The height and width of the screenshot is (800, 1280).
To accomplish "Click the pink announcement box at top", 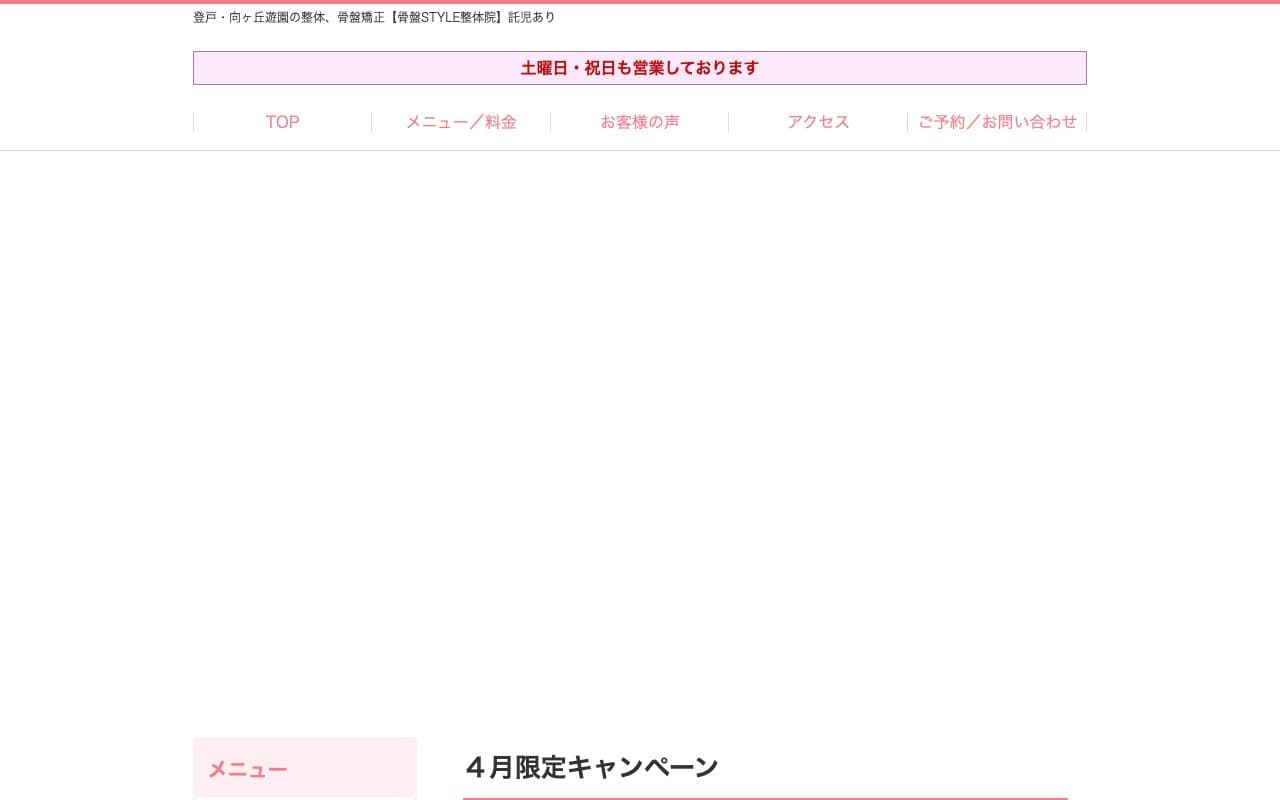I will tap(640, 67).
